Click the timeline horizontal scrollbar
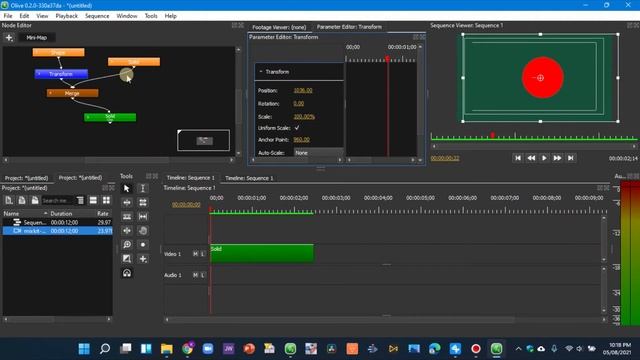The image size is (640, 360). [x=342, y=320]
